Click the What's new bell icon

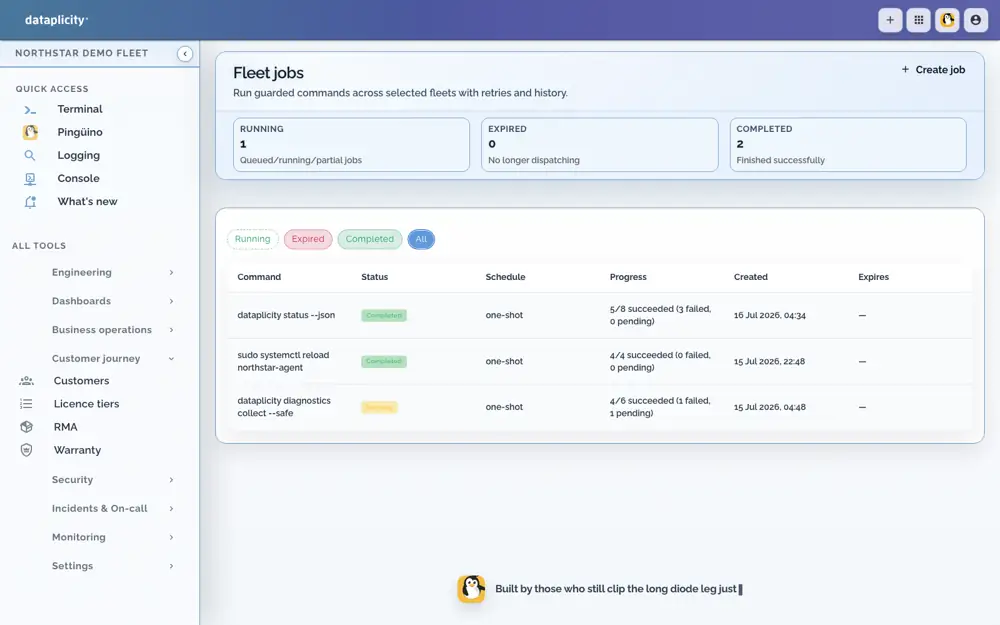click(x=30, y=202)
